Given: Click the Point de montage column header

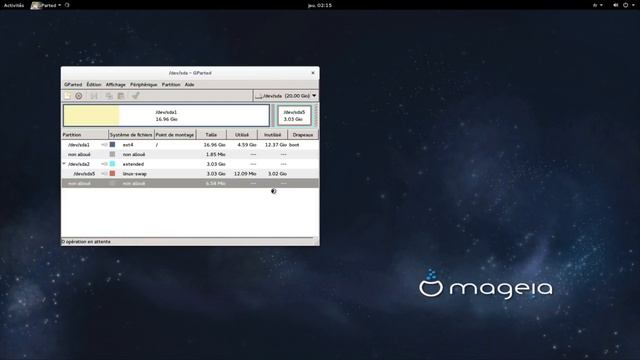Looking at the screenshot, I should click(x=175, y=135).
